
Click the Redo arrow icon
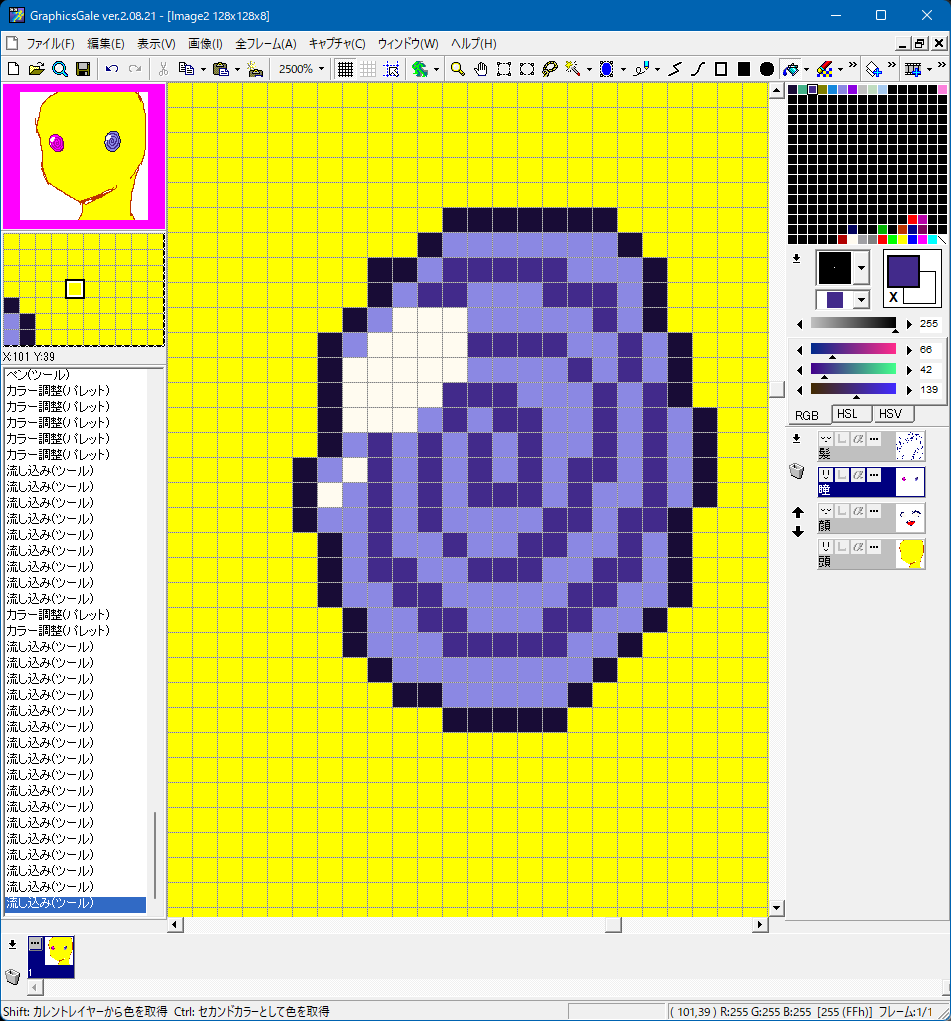click(x=135, y=69)
